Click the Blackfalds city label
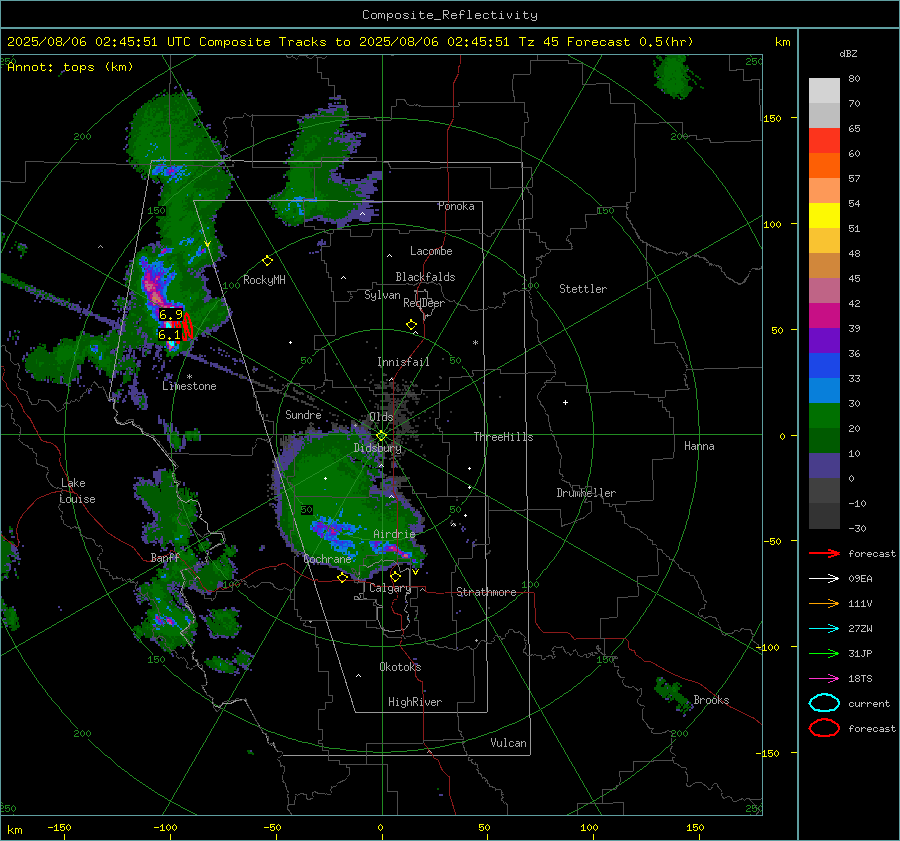Image resolution: width=900 pixels, height=841 pixels. coord(425,277)
